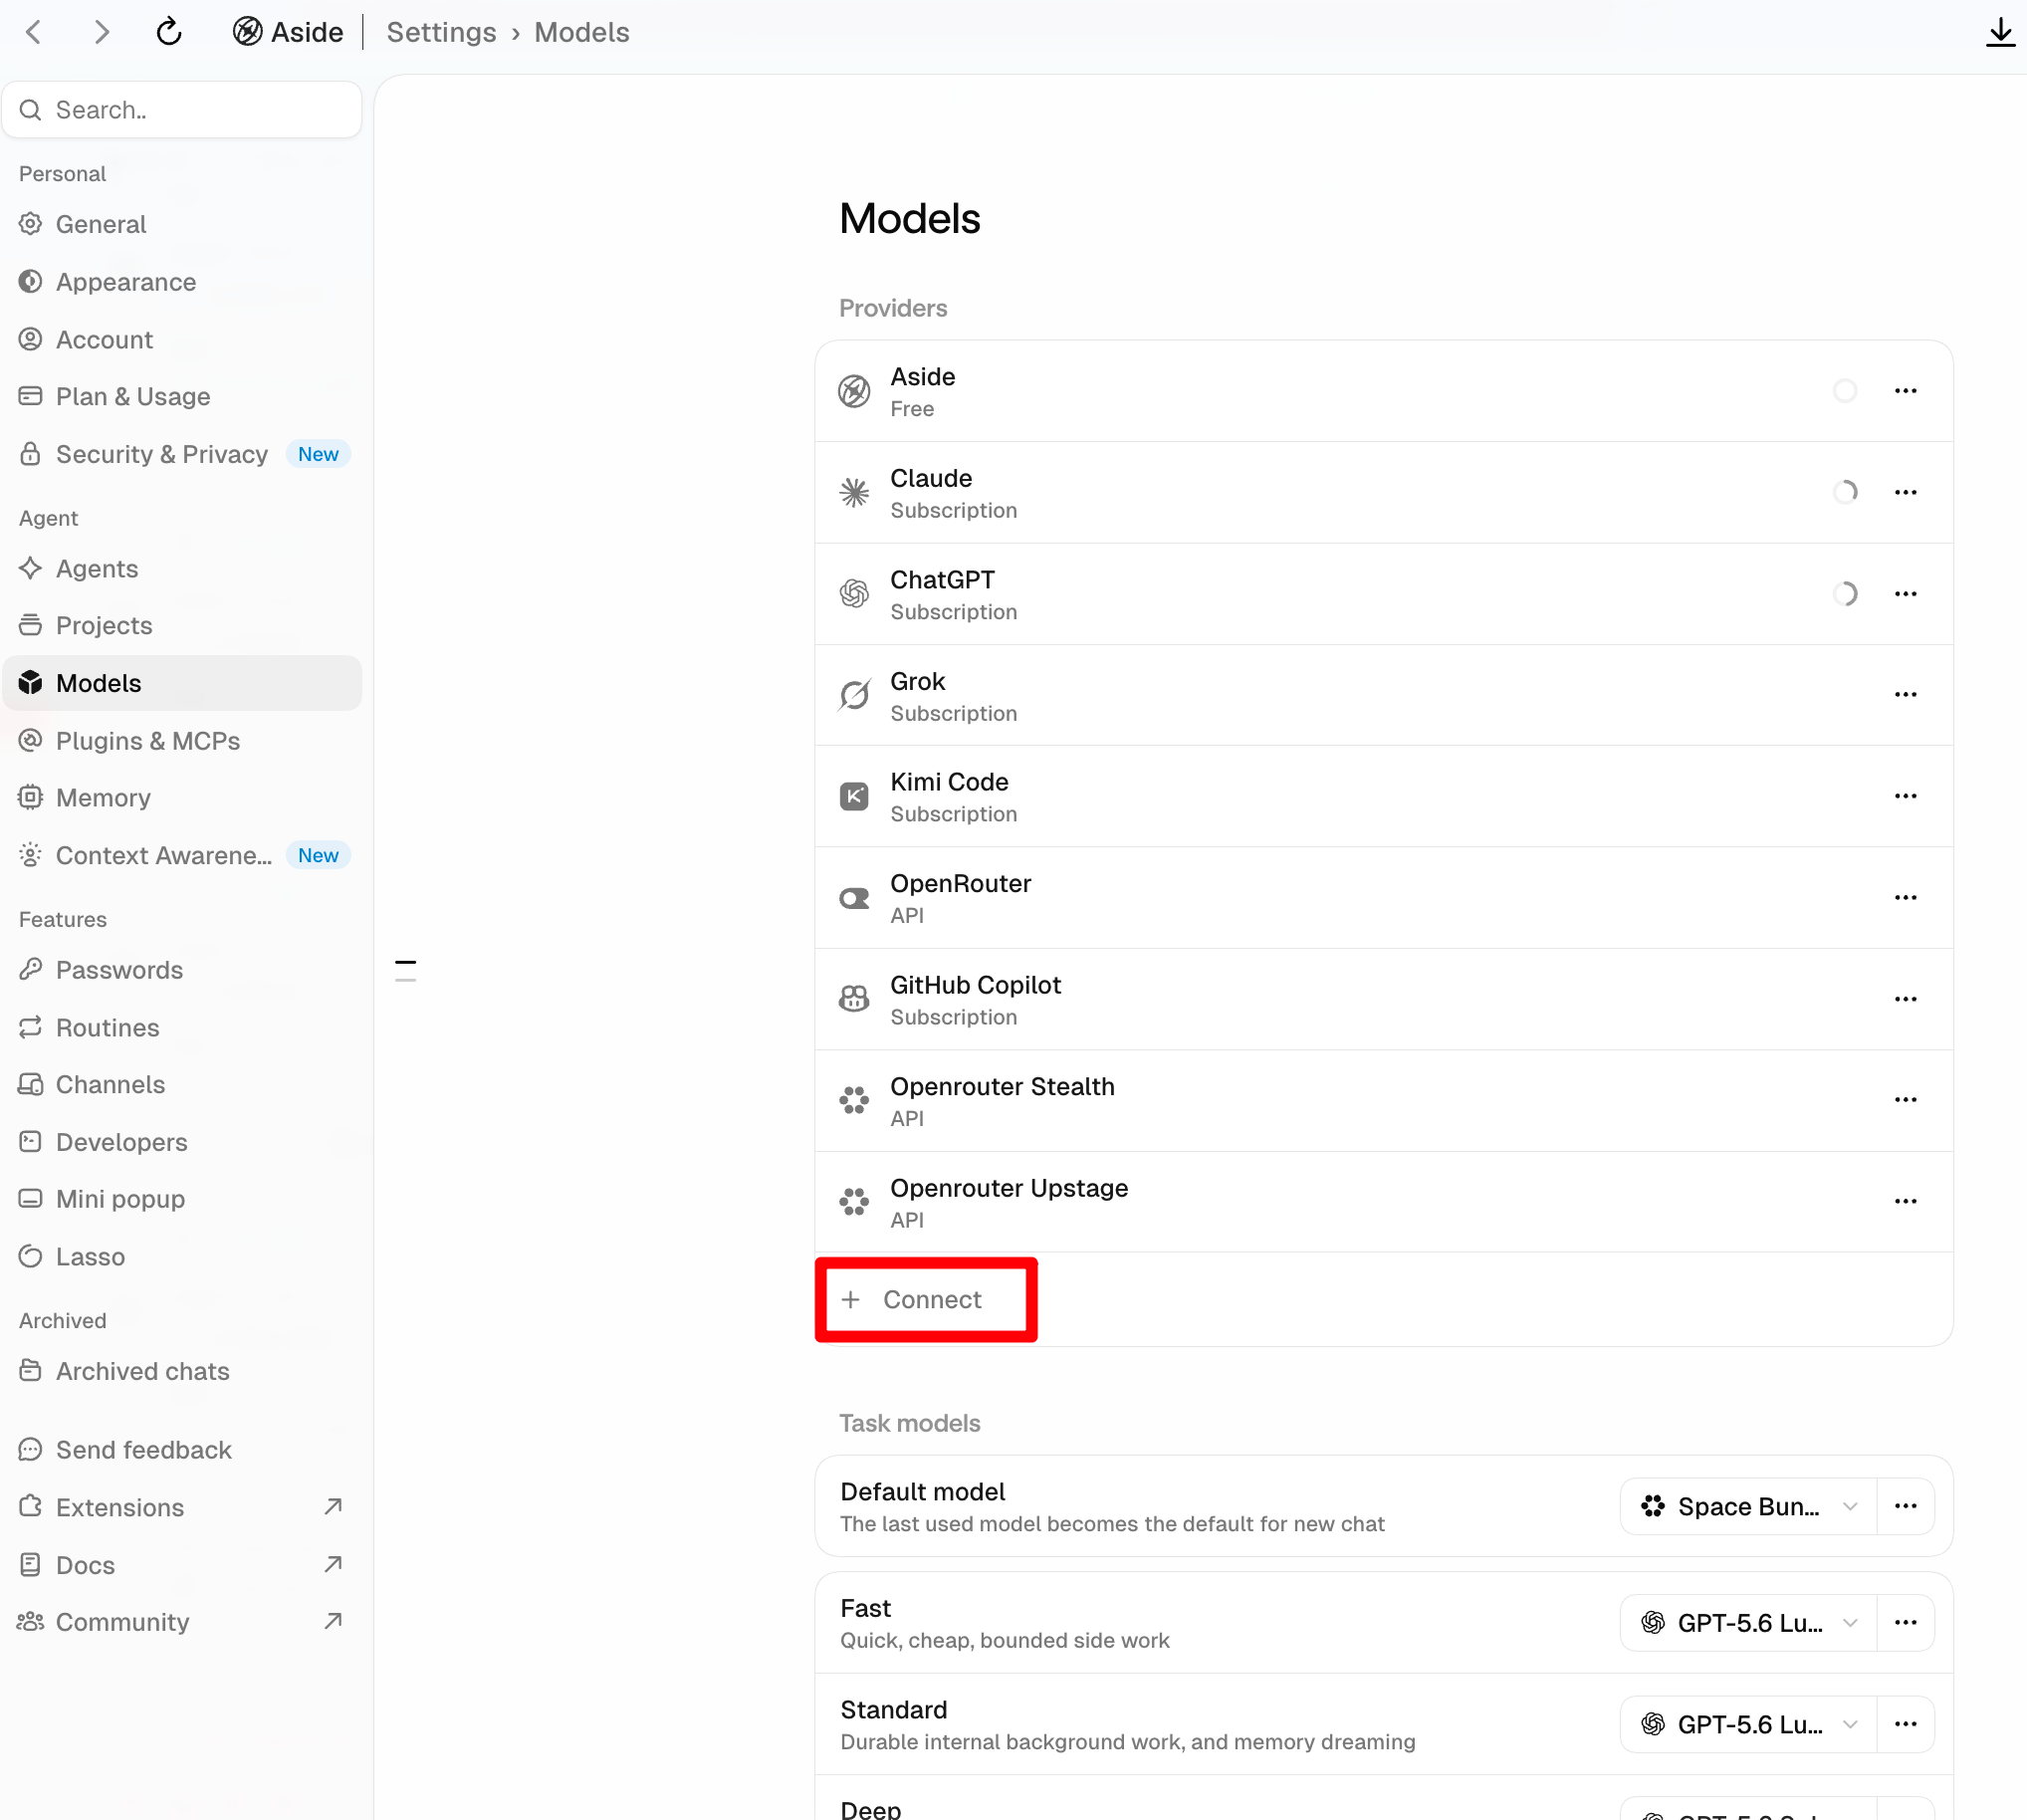This screenshot has width=2027, height=1820.
Task: Open more options for Aside provider
Action: pyautogui.click(x=1905, y=391)
